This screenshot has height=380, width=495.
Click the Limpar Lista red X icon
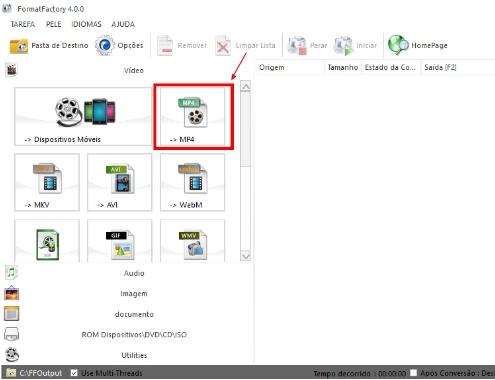coord(223,45)
